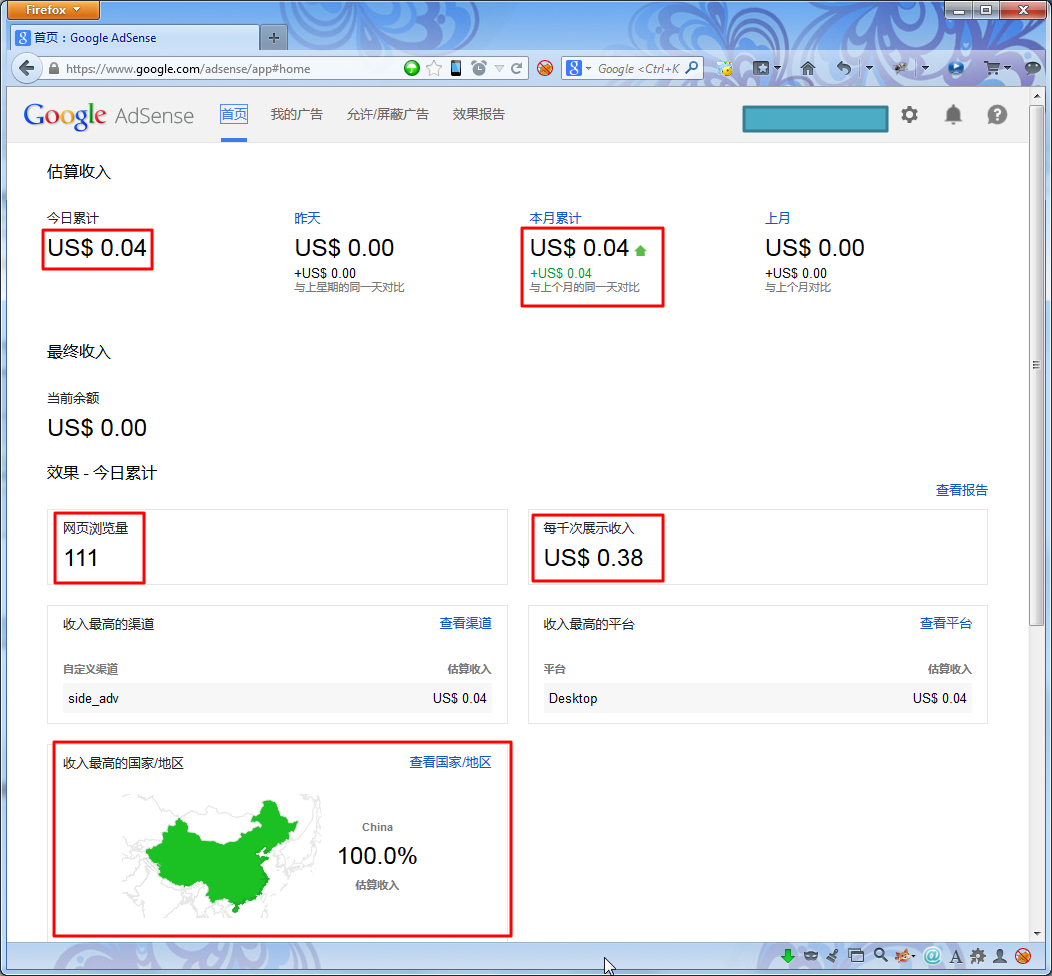Open the 效果报告 tab

pyautogui.click(x=478, y=114)
